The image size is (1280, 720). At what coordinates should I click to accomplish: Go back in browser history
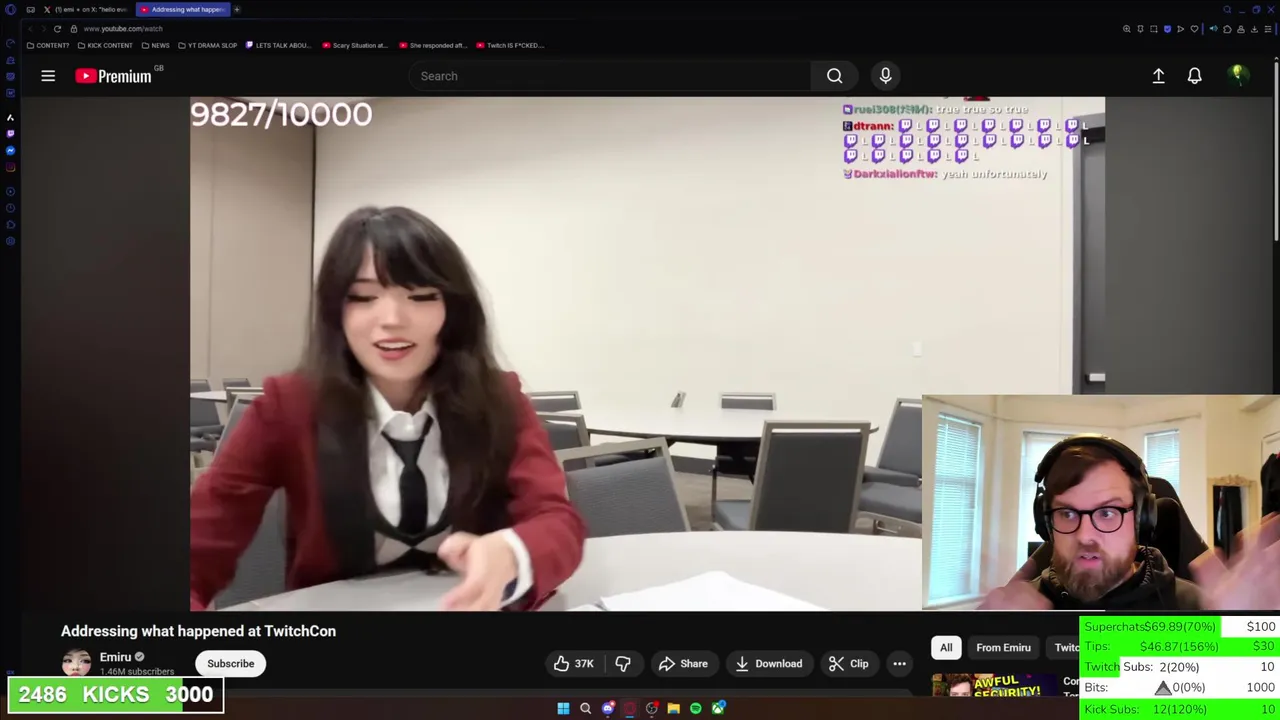tap(30, 29)
